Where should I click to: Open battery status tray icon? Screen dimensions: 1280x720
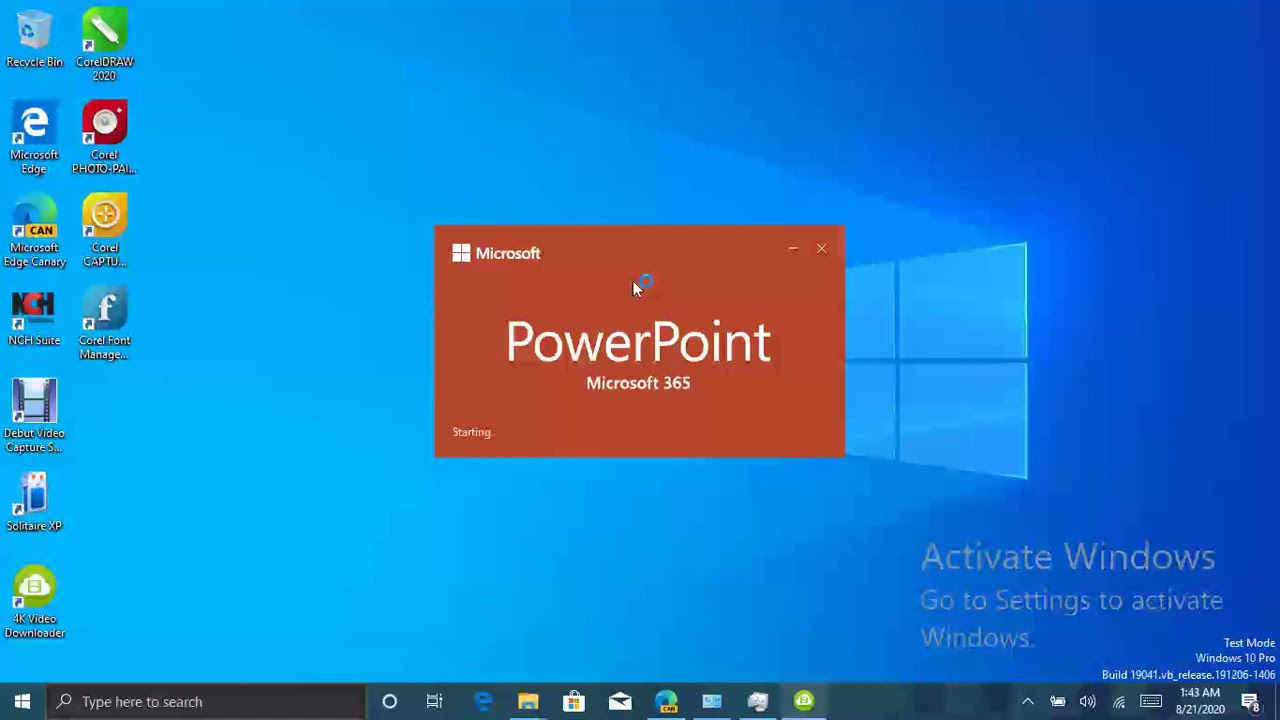(x=1057, y=701)
